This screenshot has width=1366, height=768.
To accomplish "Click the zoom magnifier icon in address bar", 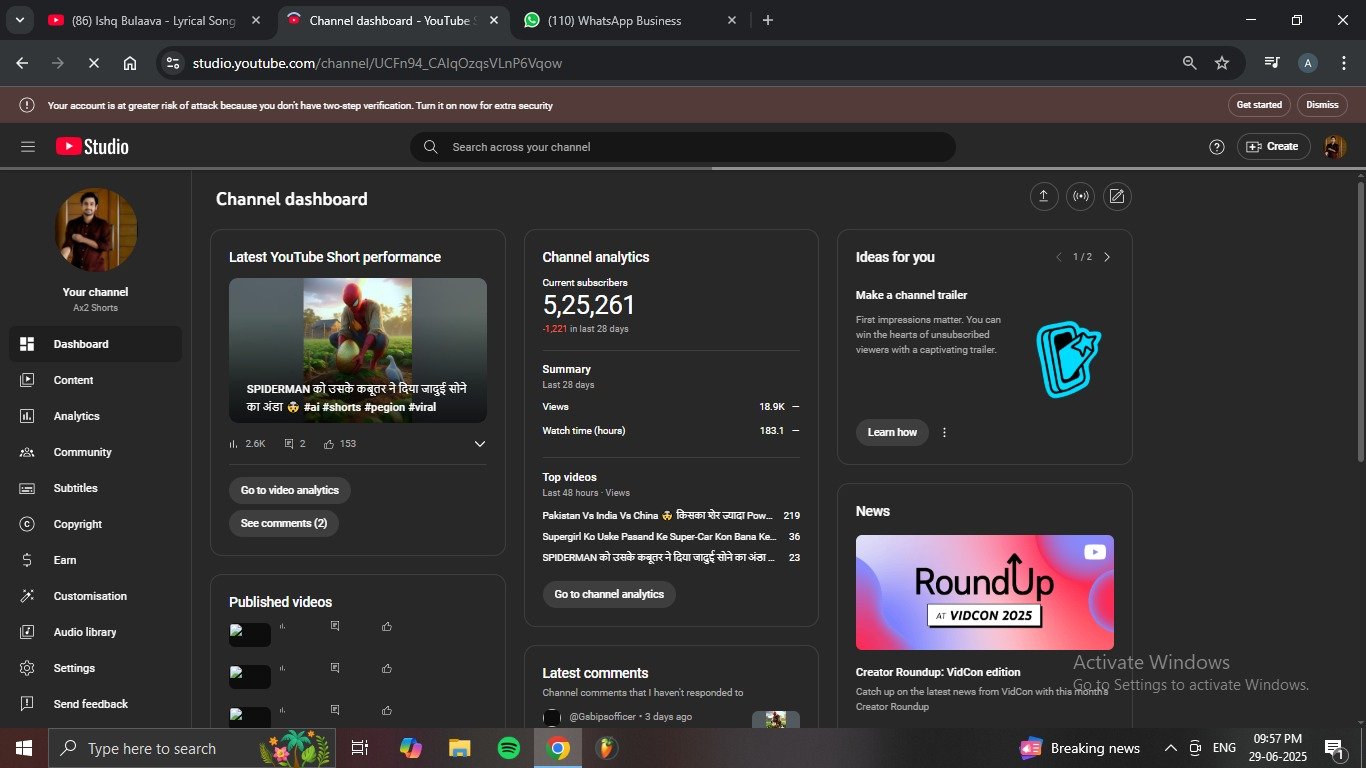I will coord(1189,63).
